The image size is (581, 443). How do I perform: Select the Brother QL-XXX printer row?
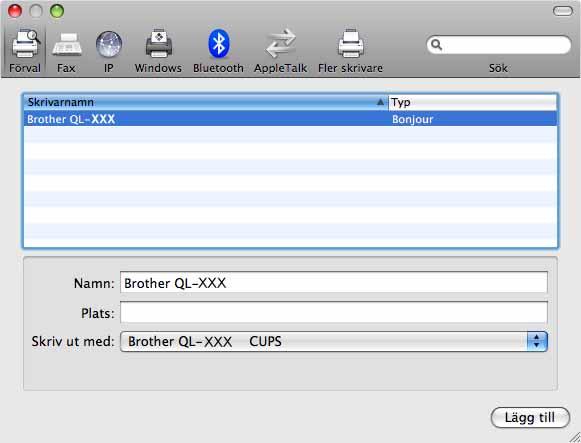click(x=290, y=119)
